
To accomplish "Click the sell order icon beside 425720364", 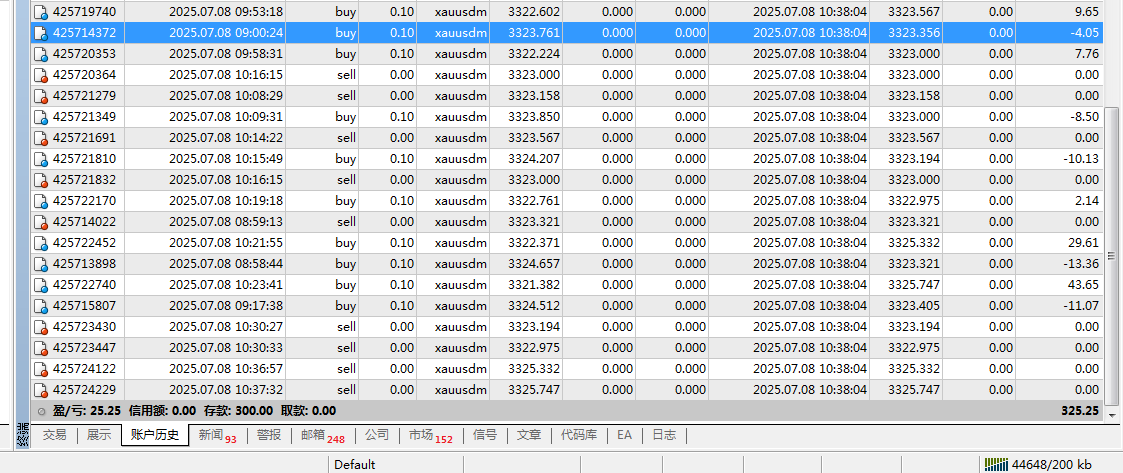I will (x=42, y=75).
